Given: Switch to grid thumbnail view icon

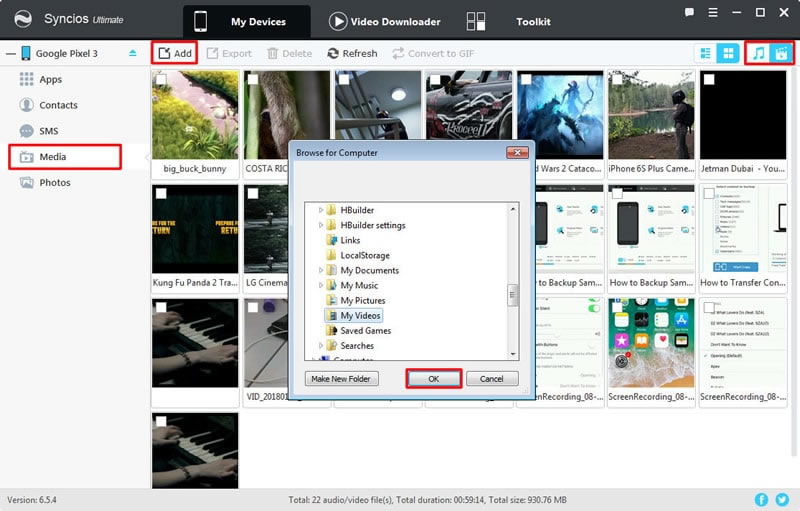Looking at the screenshot, I should click(728, 53).
